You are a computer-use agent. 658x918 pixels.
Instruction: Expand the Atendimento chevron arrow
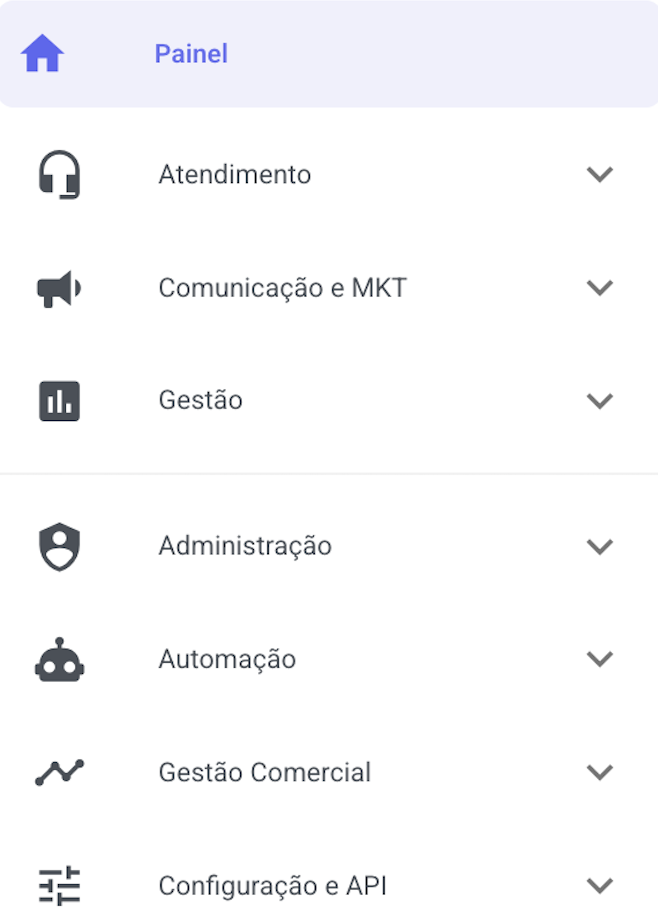(x=599, y=175)
